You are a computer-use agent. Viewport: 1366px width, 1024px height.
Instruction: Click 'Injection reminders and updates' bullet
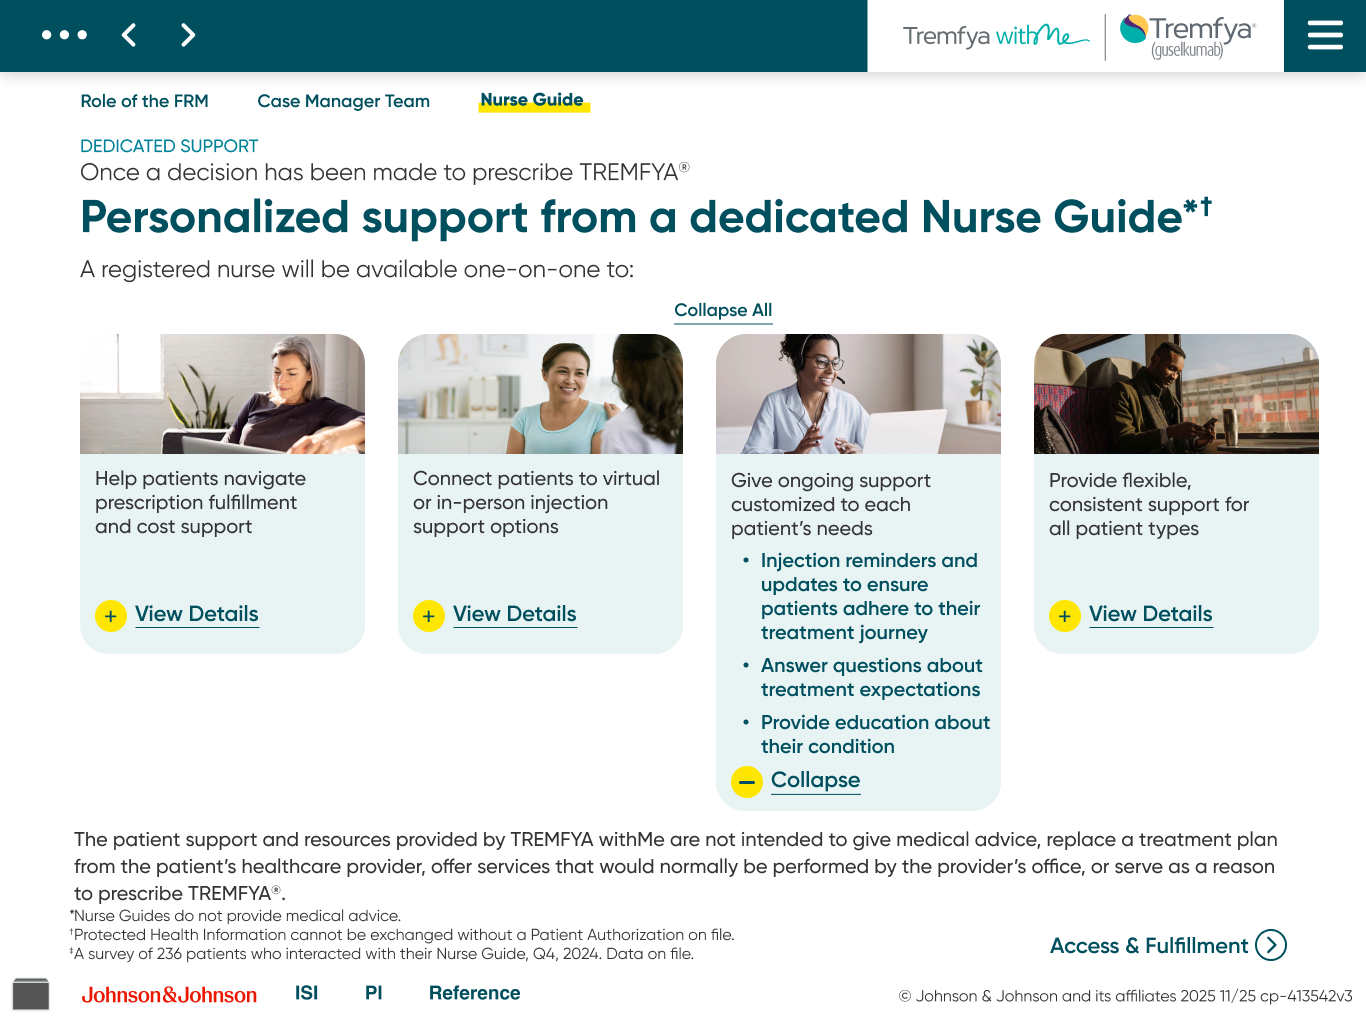coord(870,597)
